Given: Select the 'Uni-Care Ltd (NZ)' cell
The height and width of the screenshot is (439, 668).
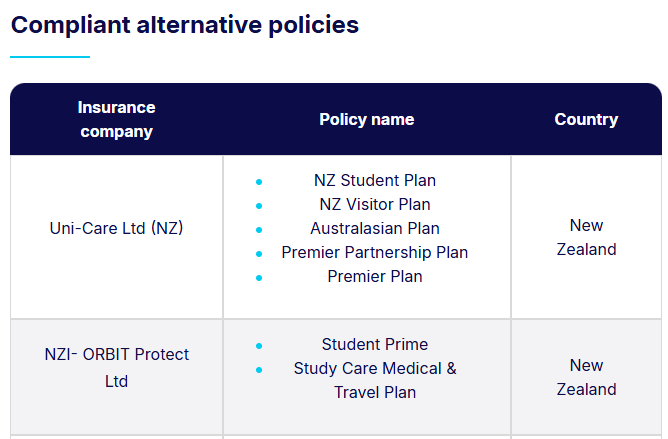Looking at the screenshot, I should tap(116, 228).
